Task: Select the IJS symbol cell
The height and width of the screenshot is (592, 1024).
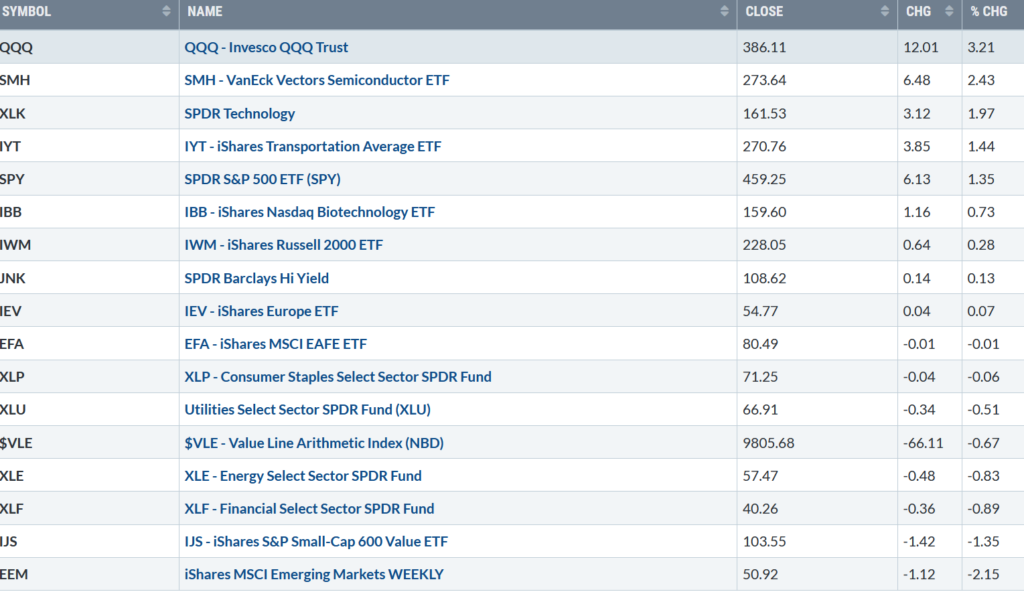Action: pos(89,541)
